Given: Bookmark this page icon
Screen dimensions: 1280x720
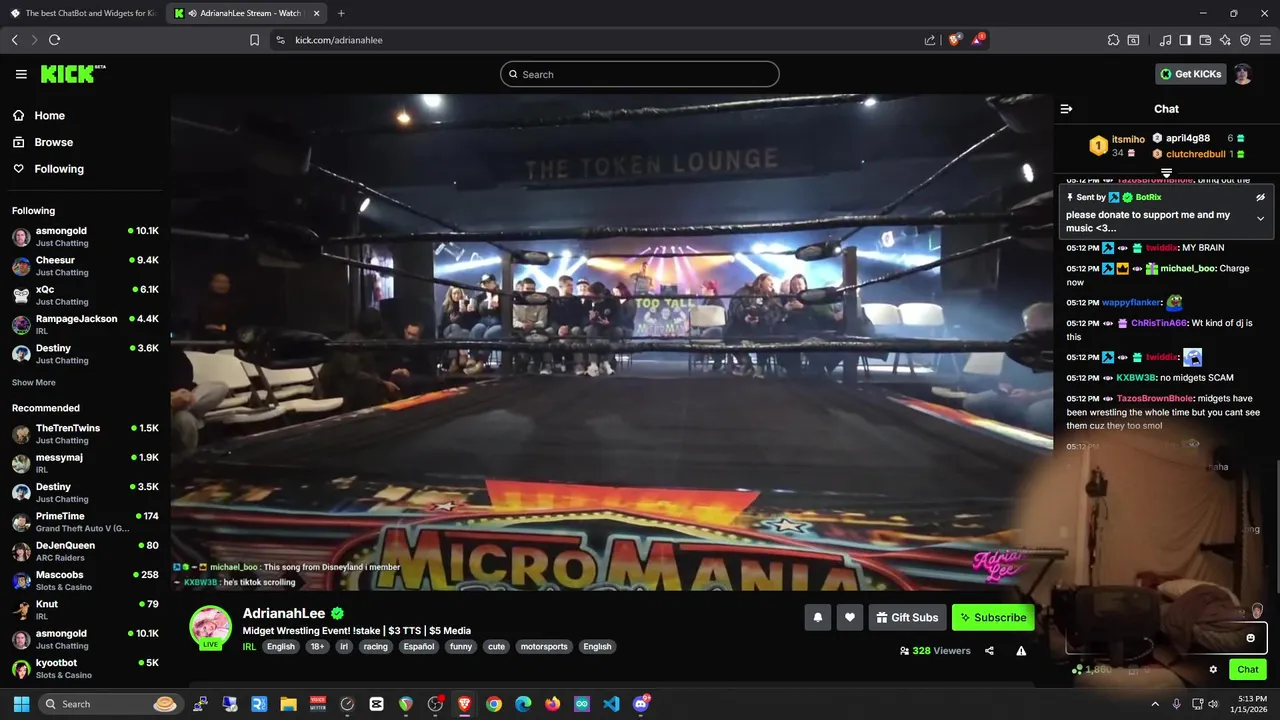Looking at the screenshot, I should tap(254, 40).
